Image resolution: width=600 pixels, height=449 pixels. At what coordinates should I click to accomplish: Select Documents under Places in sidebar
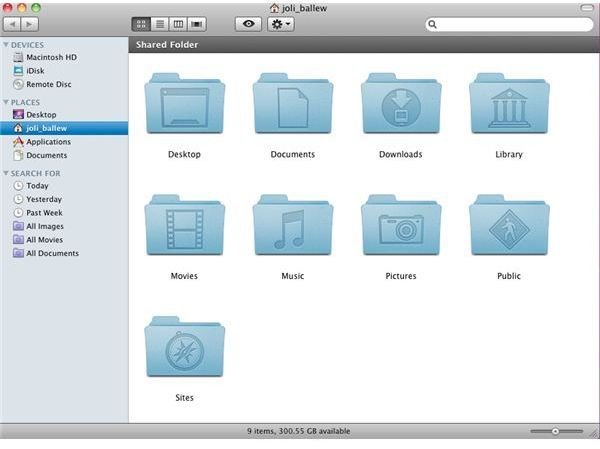64,155
